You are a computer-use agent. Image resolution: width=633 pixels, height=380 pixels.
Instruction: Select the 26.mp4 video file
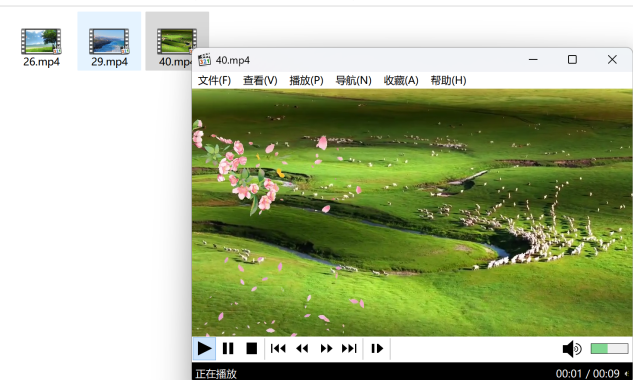41,47
